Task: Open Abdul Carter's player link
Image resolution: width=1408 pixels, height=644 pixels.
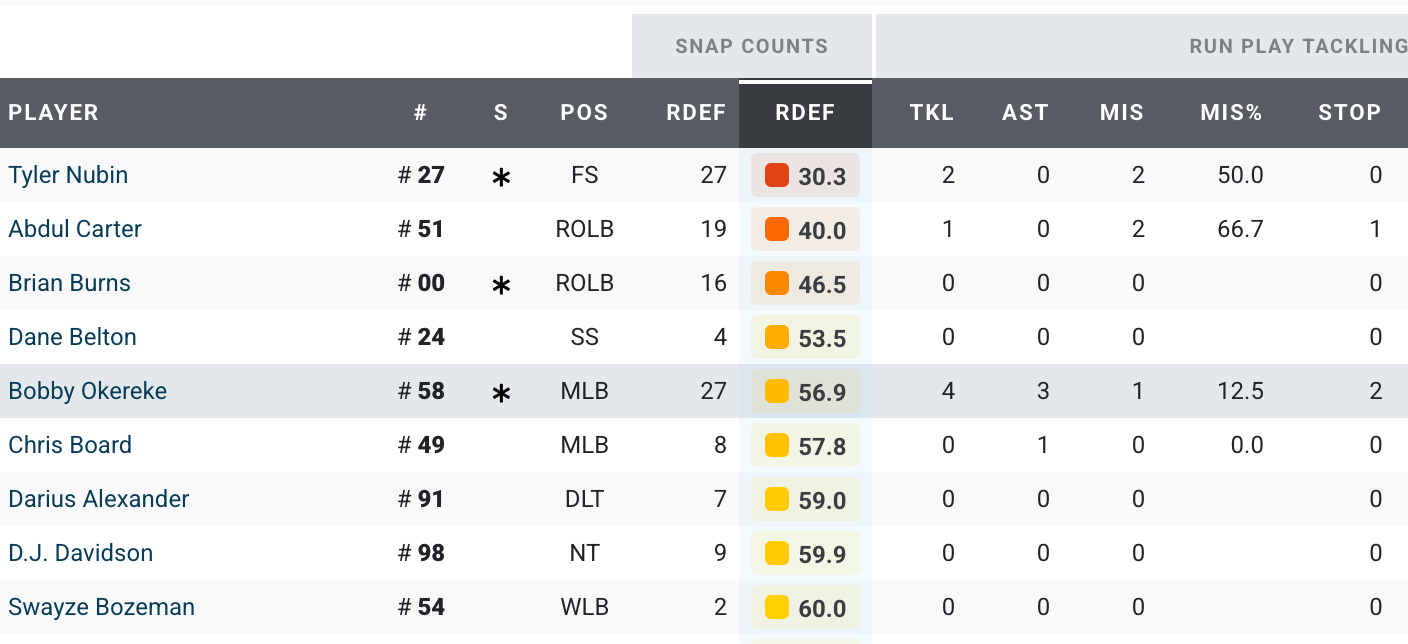Action: (75, 229)
